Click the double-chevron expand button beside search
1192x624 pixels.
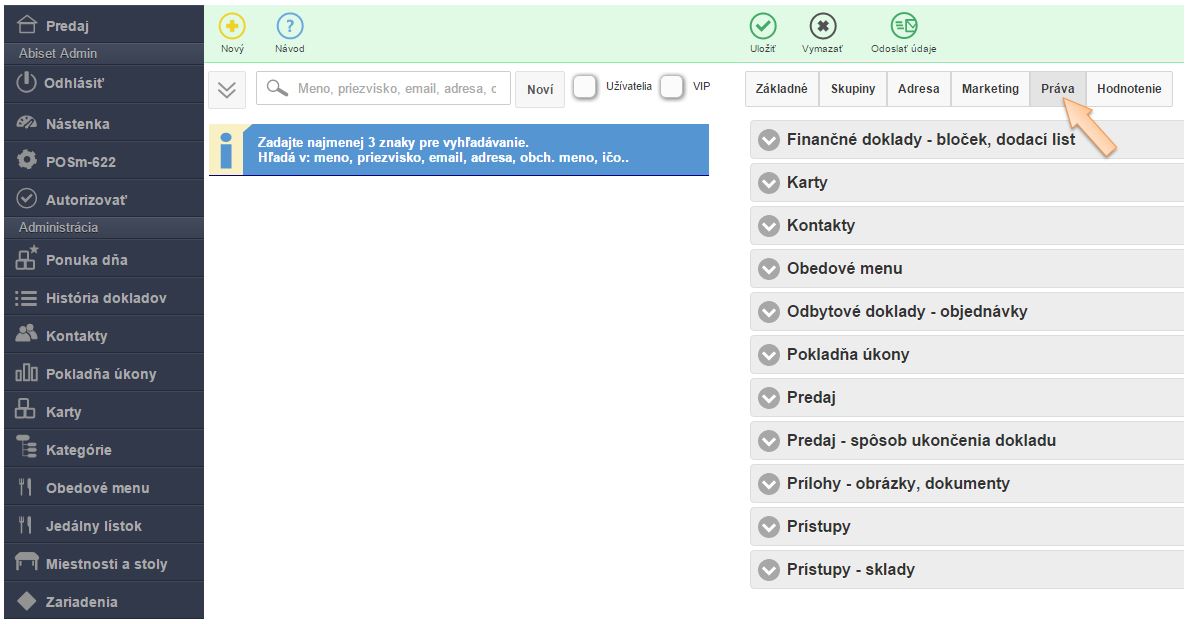(x=227, y=89)
